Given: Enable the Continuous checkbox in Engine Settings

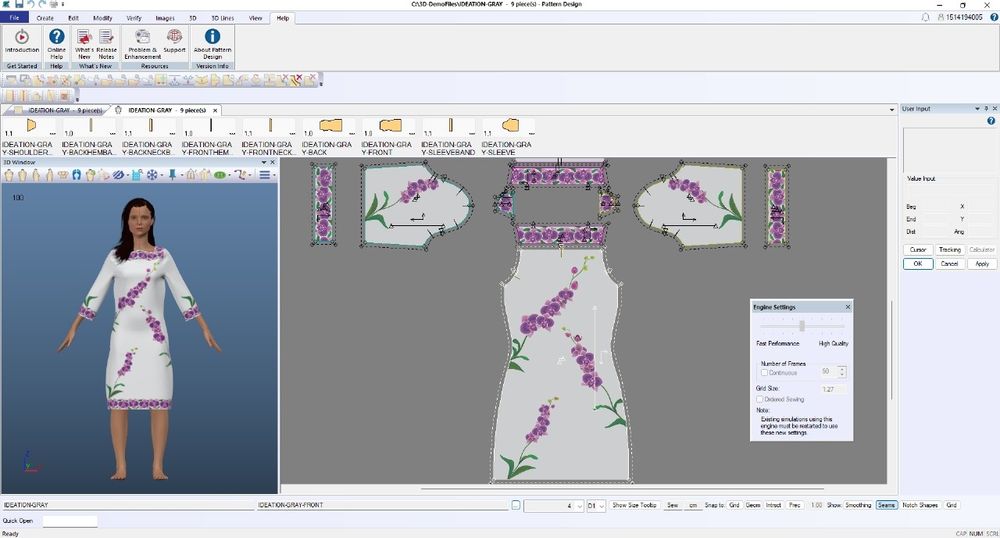Looking at the screenshot, I should pyautogui.click(x=765, y=372).
